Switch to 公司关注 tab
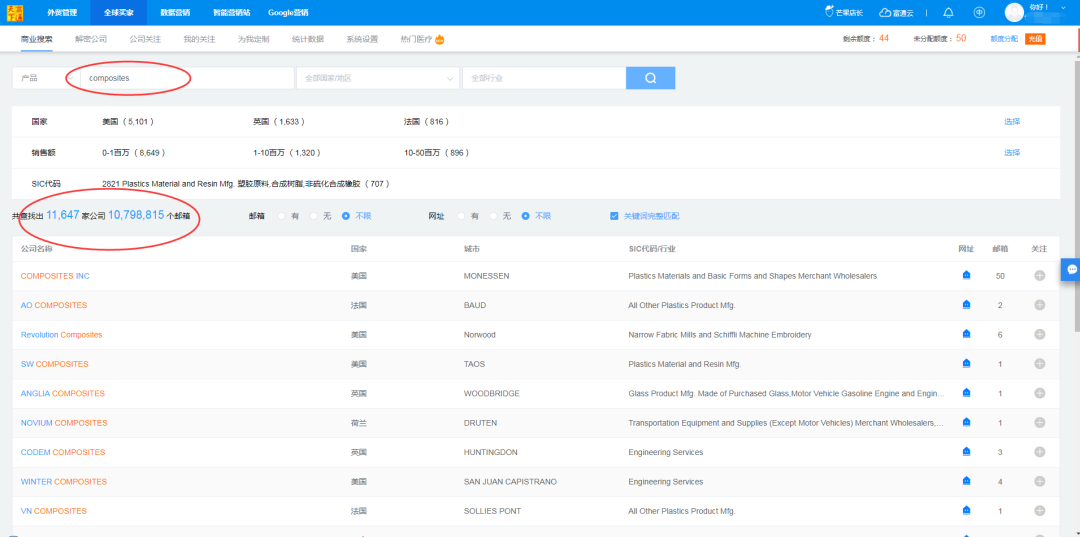The image size is (1080, 537). (145, 39)
